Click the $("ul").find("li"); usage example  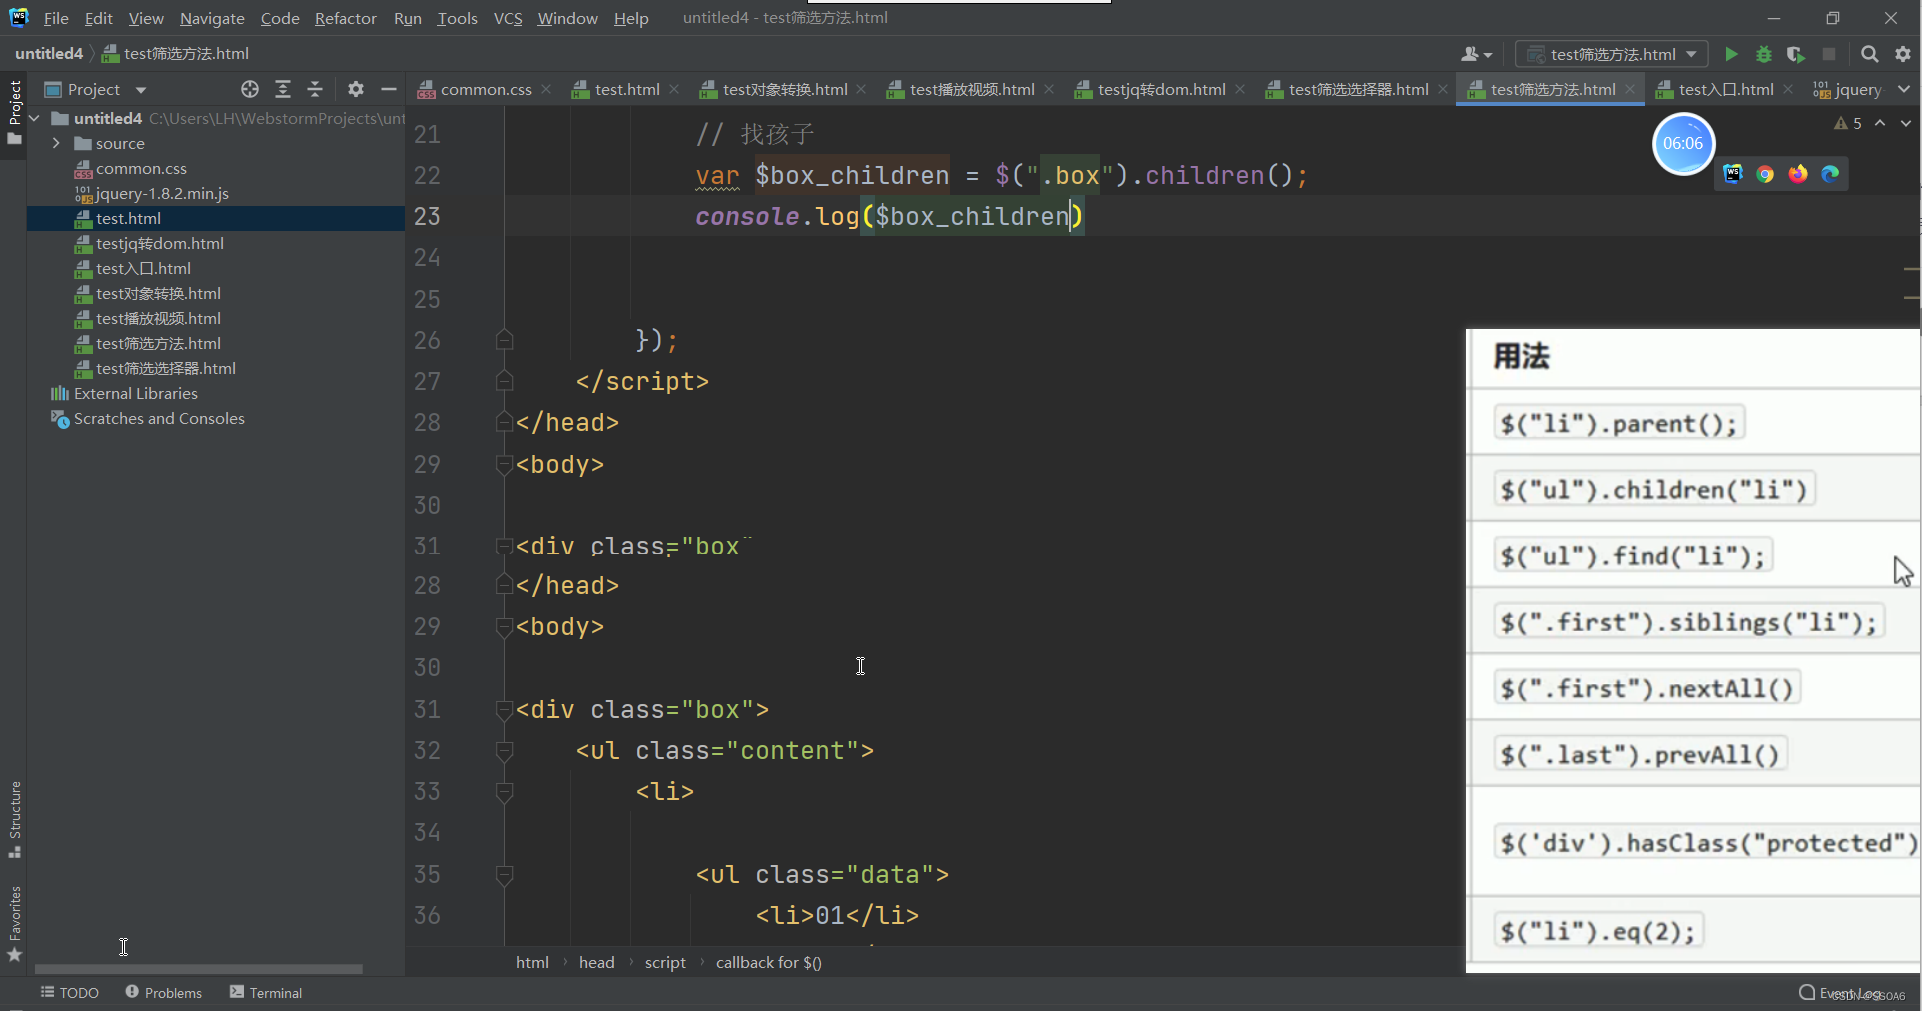(1633, 556)
